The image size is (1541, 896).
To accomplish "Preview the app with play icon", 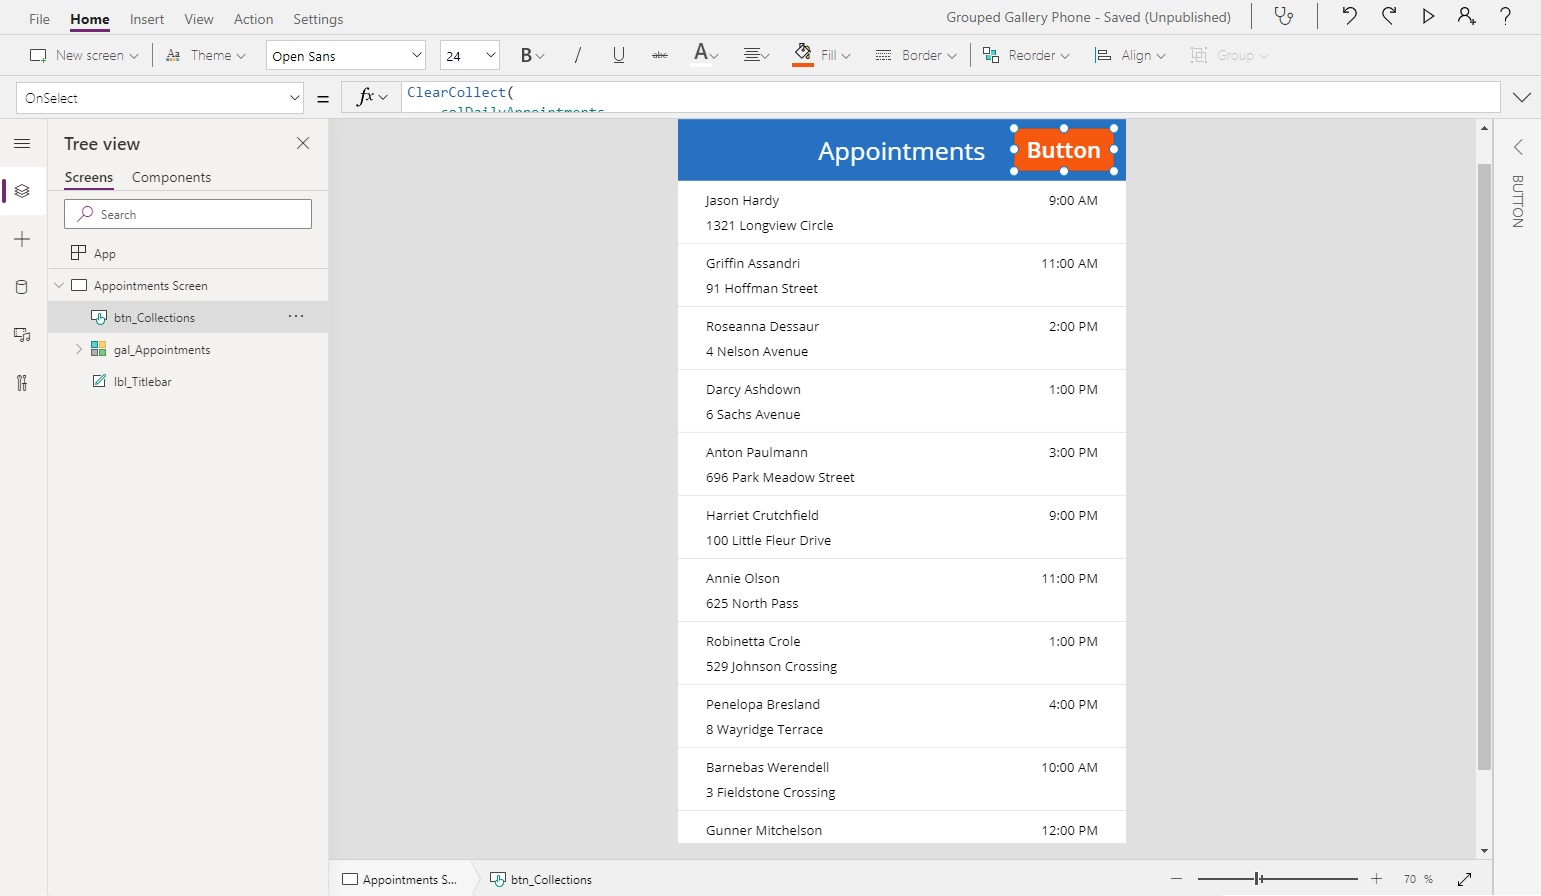I will 1428,16.
